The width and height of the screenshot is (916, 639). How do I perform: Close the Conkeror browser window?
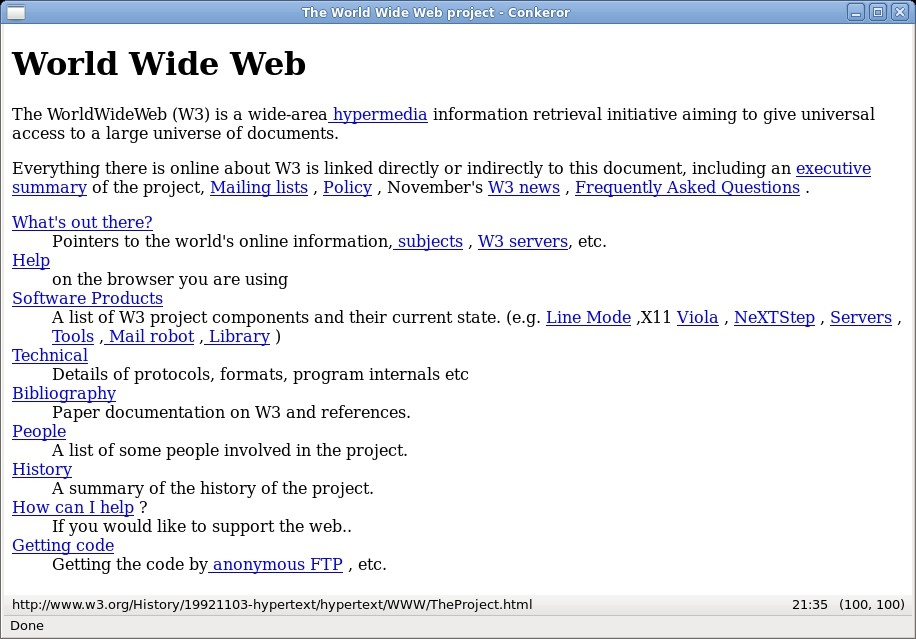898,12
